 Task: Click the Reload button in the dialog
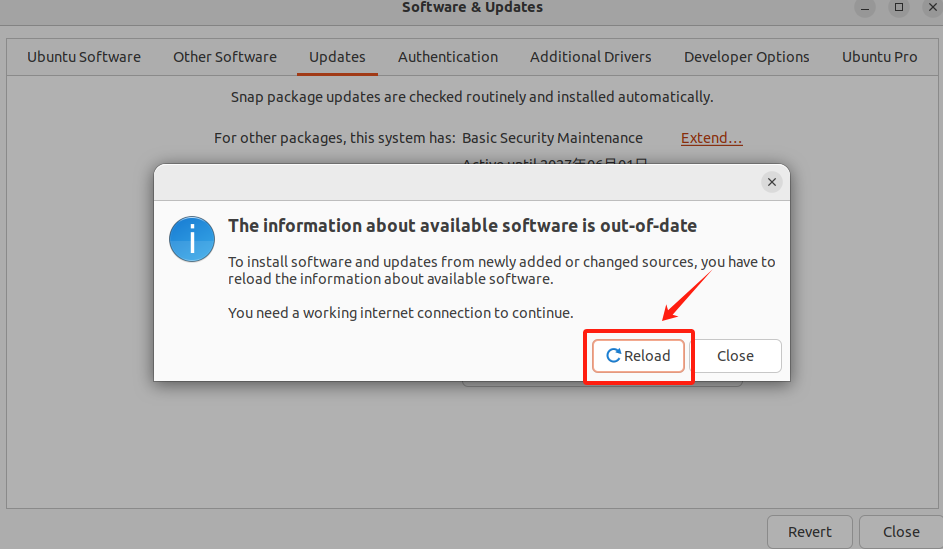638,356
